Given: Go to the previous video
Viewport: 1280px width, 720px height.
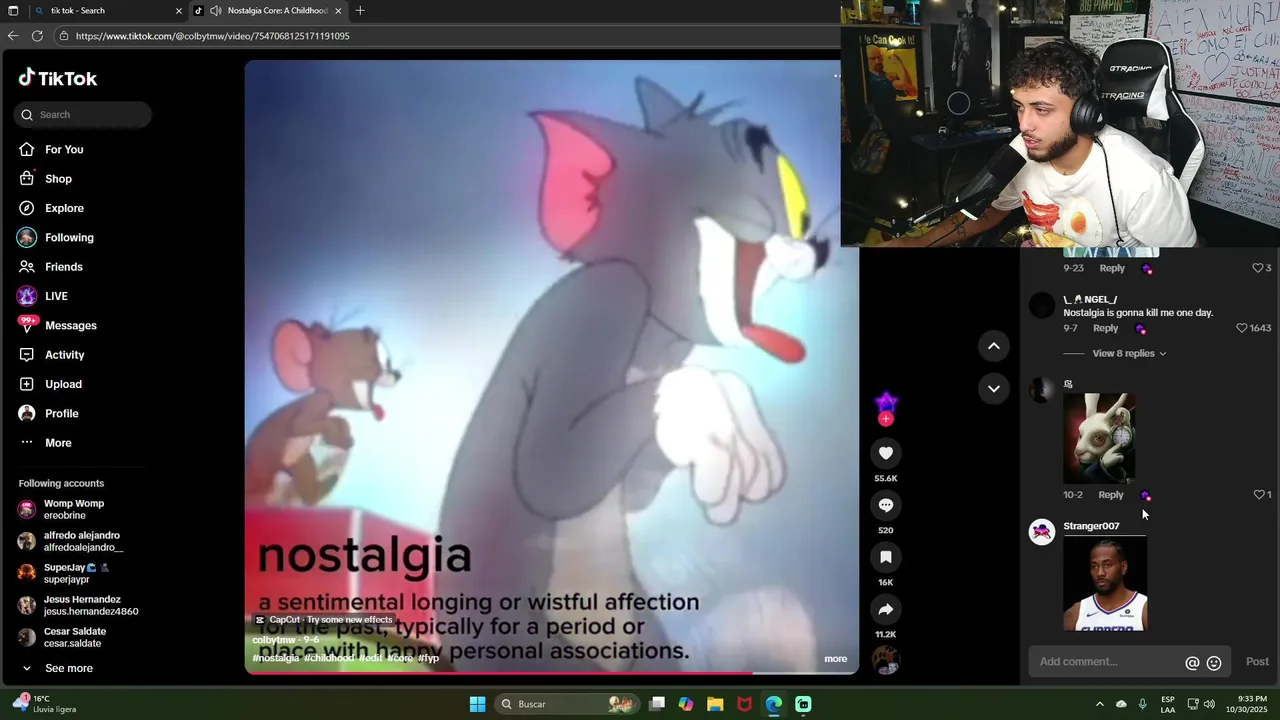Looking at the screenshot, I should click(994, 346).
